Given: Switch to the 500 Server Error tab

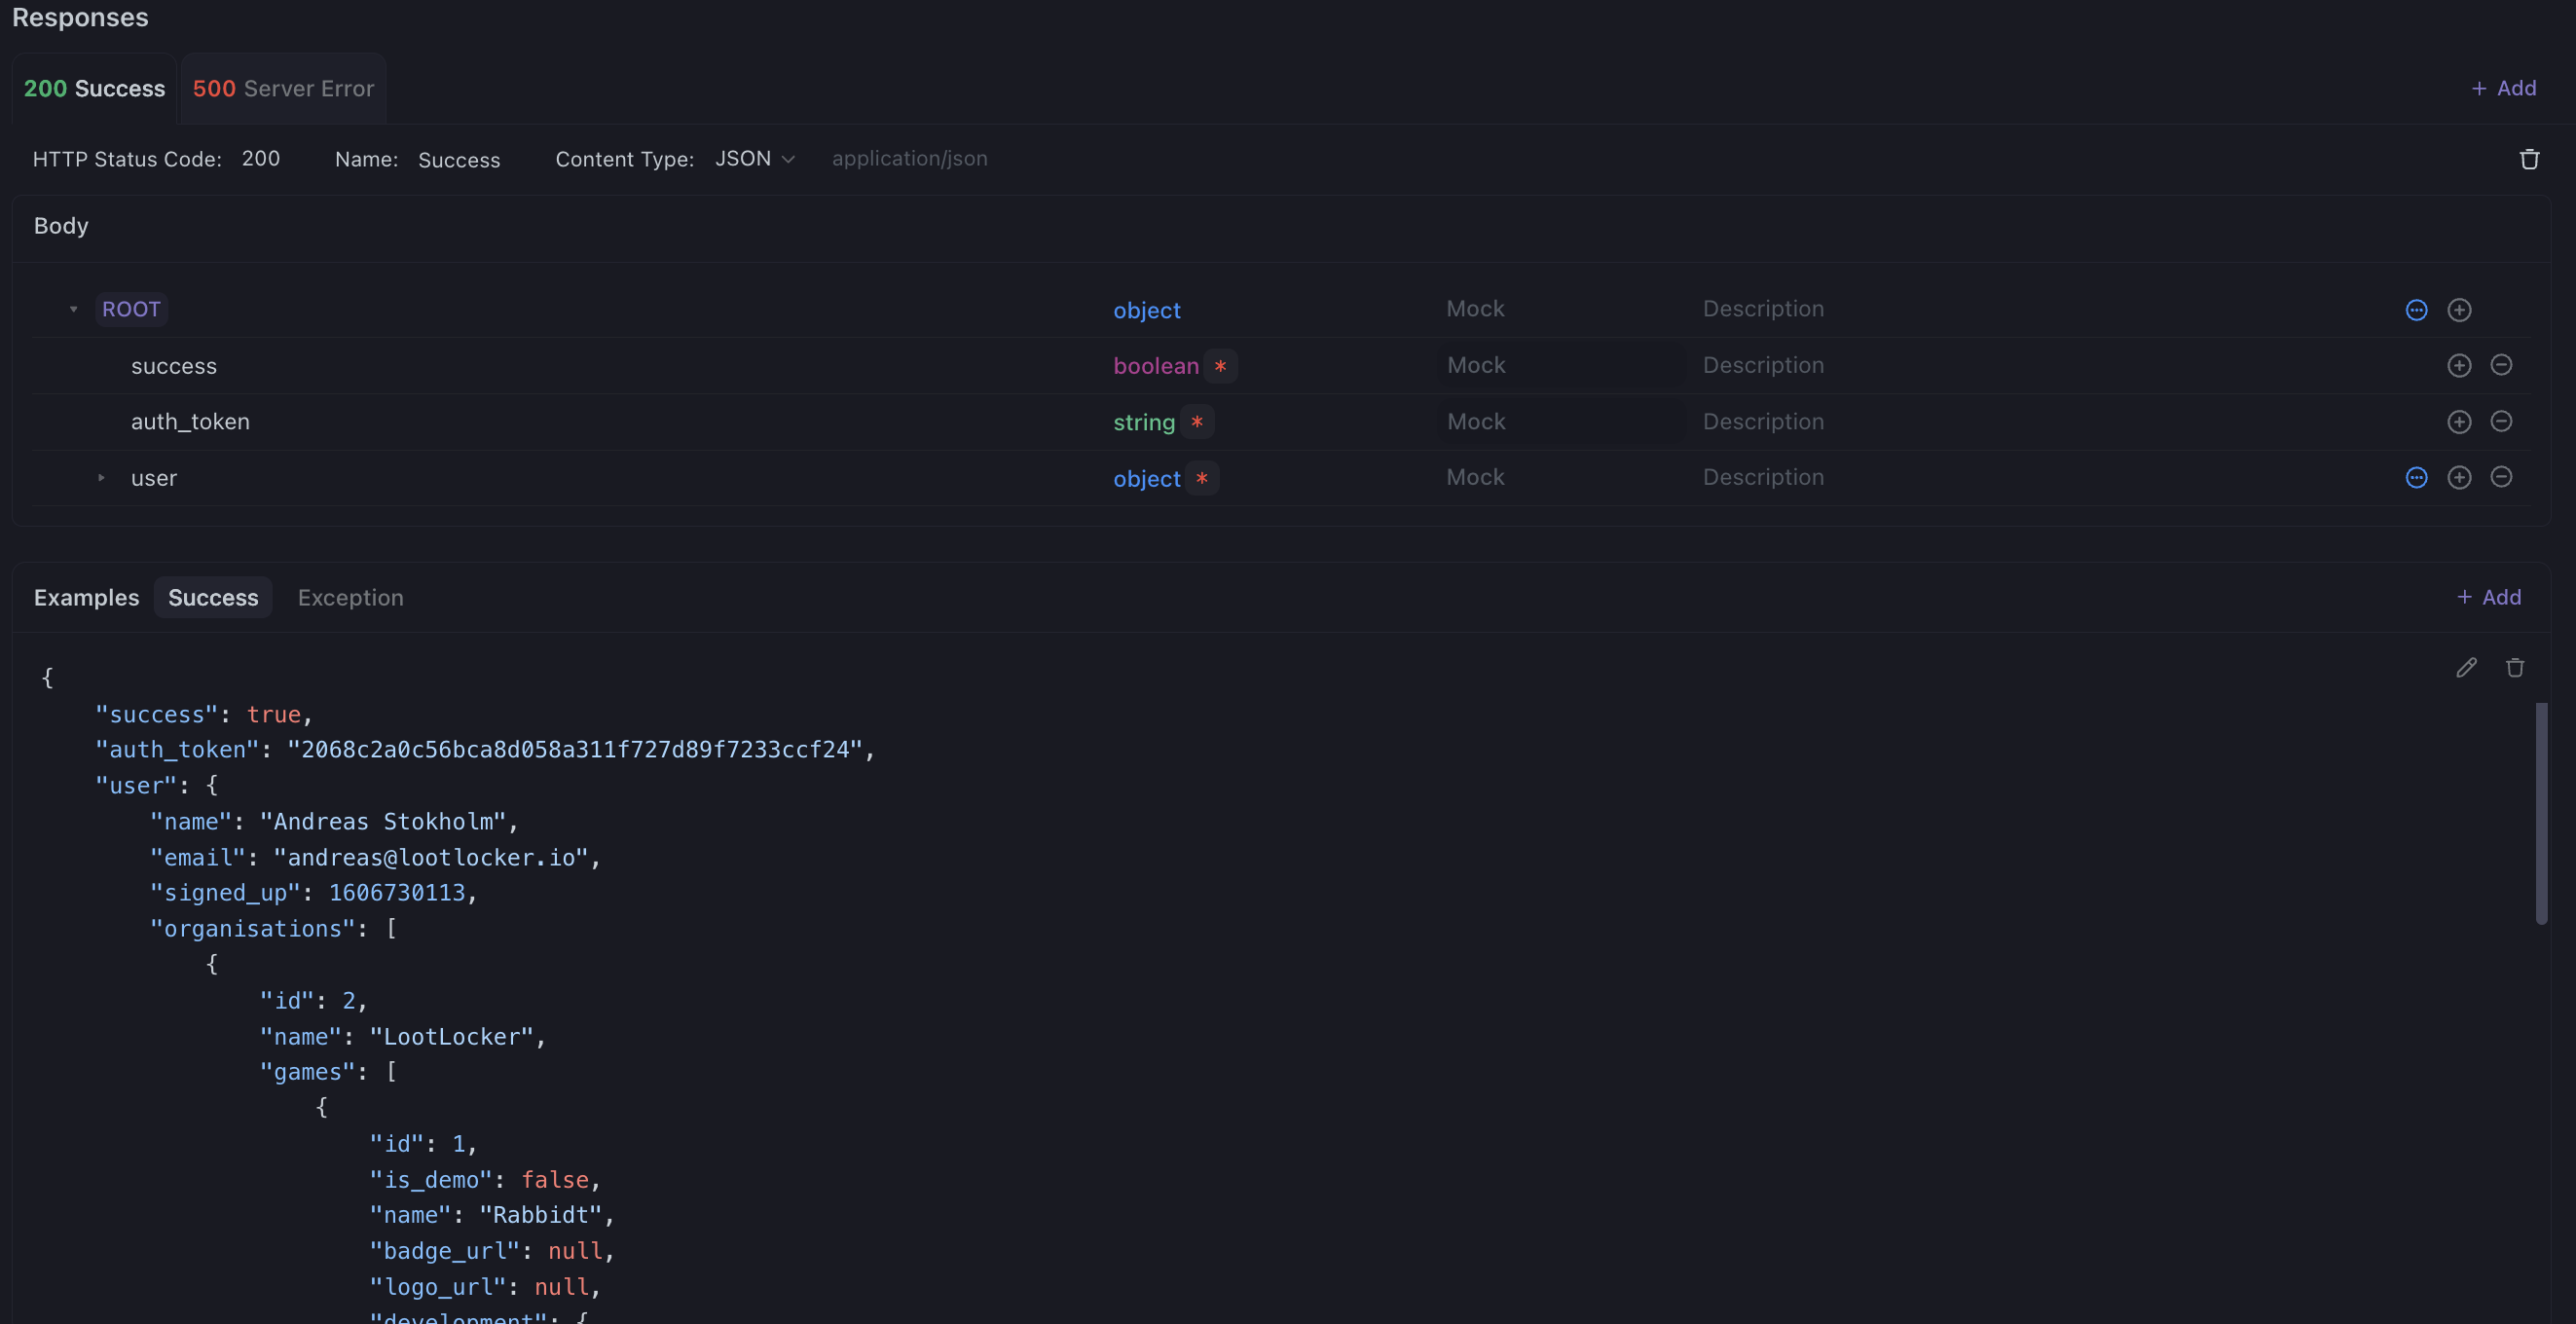Looking at the screenshot, I should [283, 89].
